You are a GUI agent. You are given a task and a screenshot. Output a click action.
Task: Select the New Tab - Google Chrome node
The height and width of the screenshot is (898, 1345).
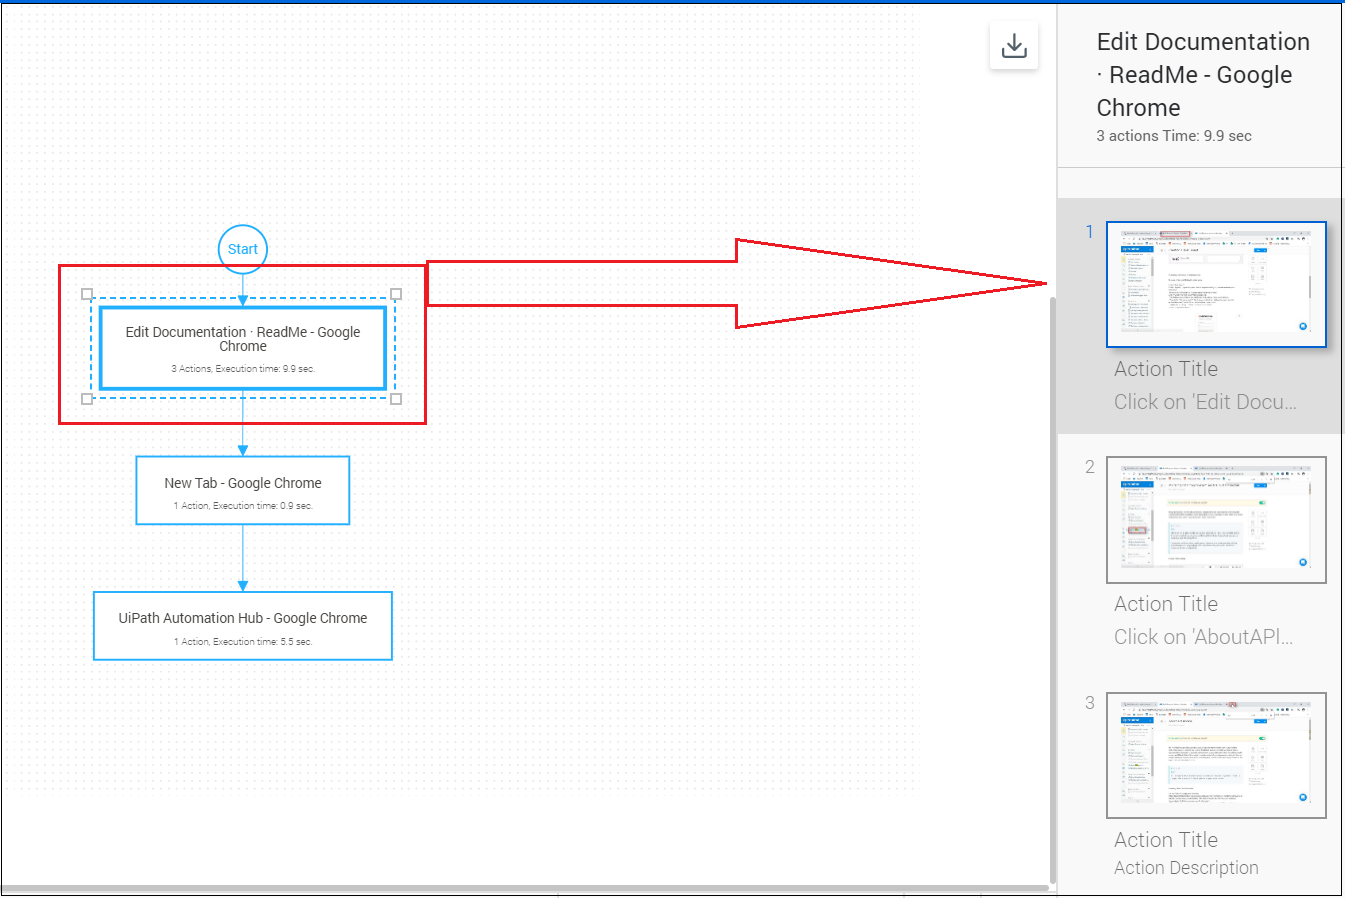pos(243,490)
